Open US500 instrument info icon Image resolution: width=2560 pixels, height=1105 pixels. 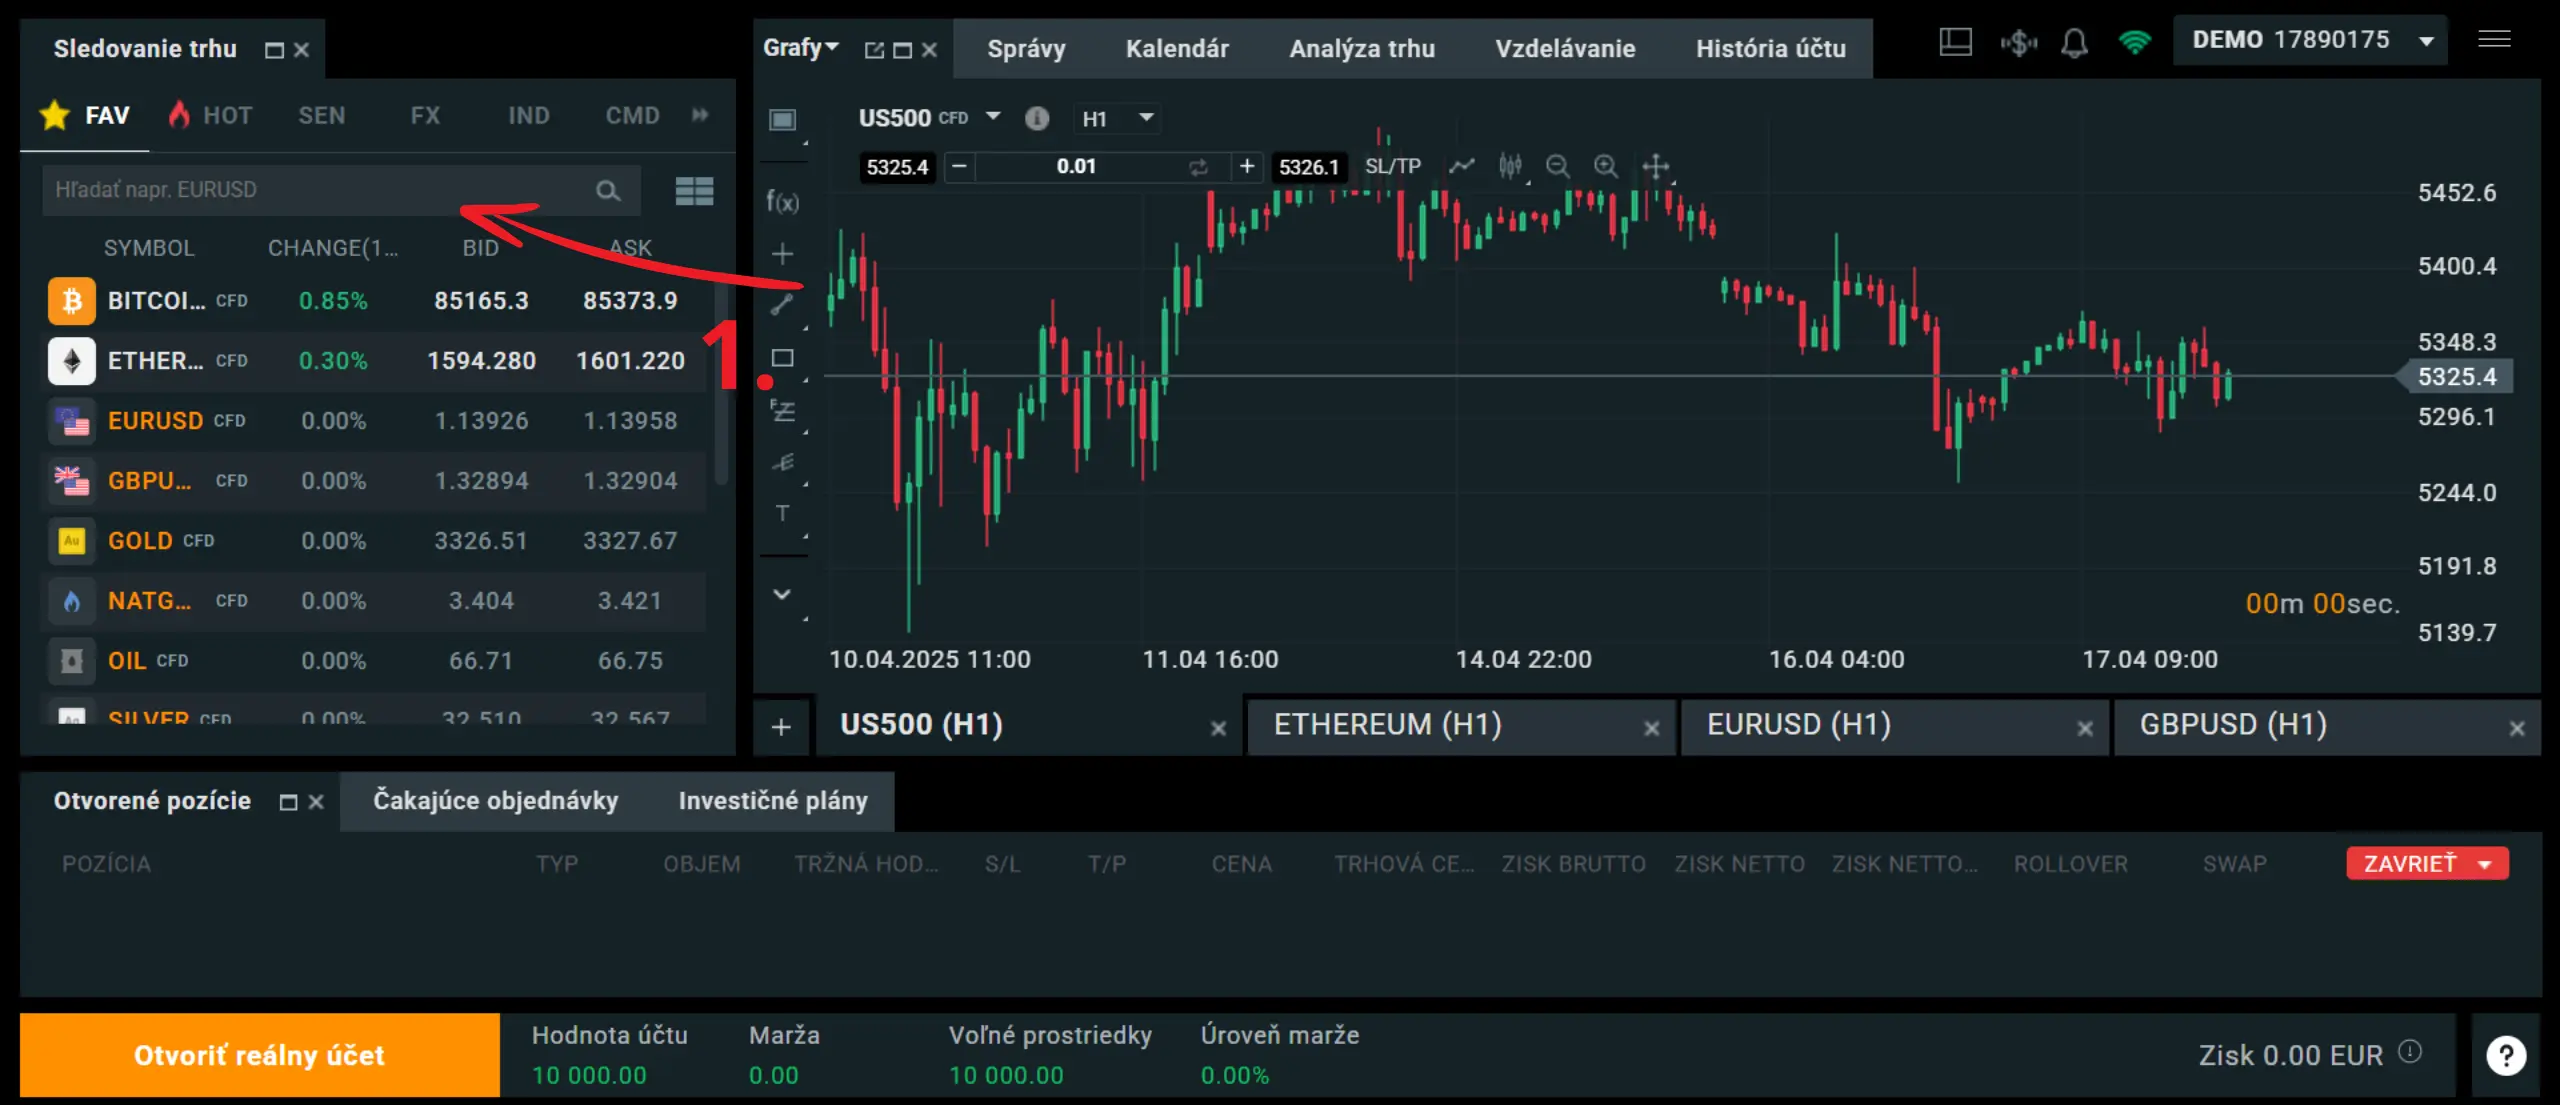[x=1037, y=118]
